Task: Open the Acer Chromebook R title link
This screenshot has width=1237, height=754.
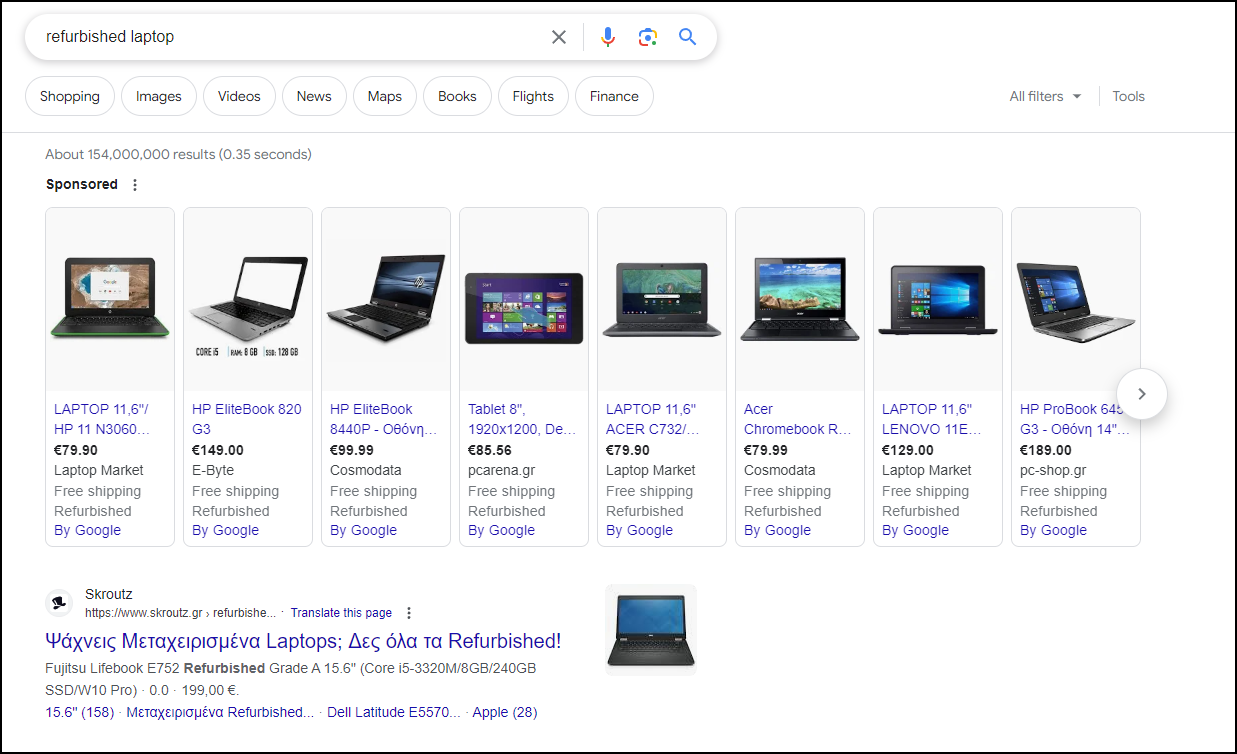Action: [x=798, y=419]
